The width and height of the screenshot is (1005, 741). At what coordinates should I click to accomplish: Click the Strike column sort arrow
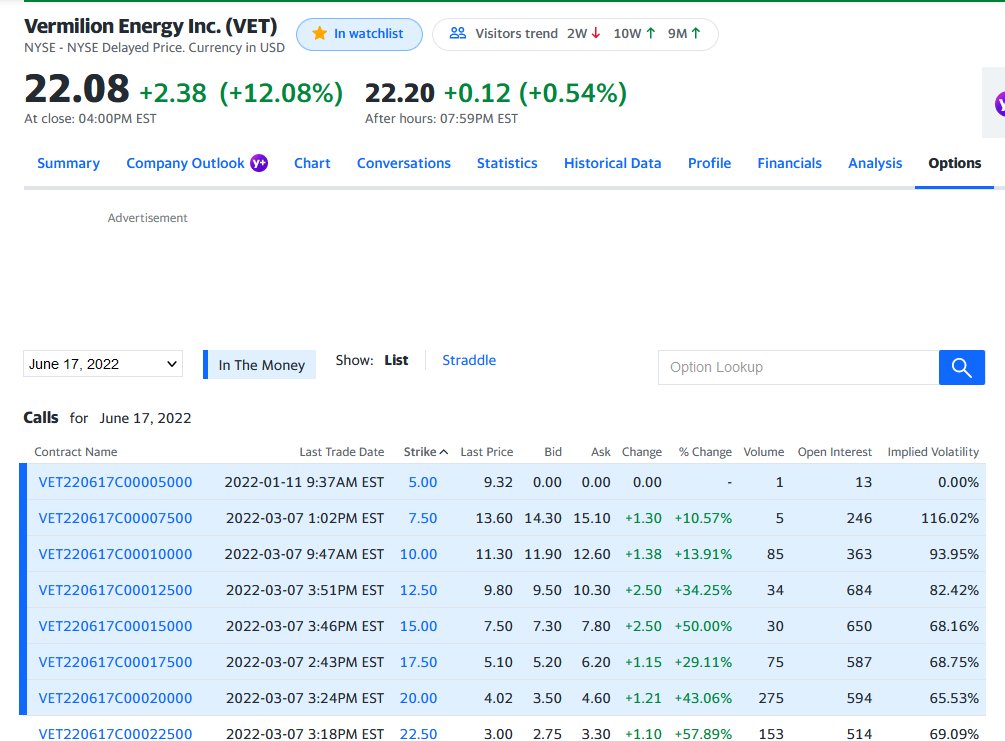pos(444,452)
